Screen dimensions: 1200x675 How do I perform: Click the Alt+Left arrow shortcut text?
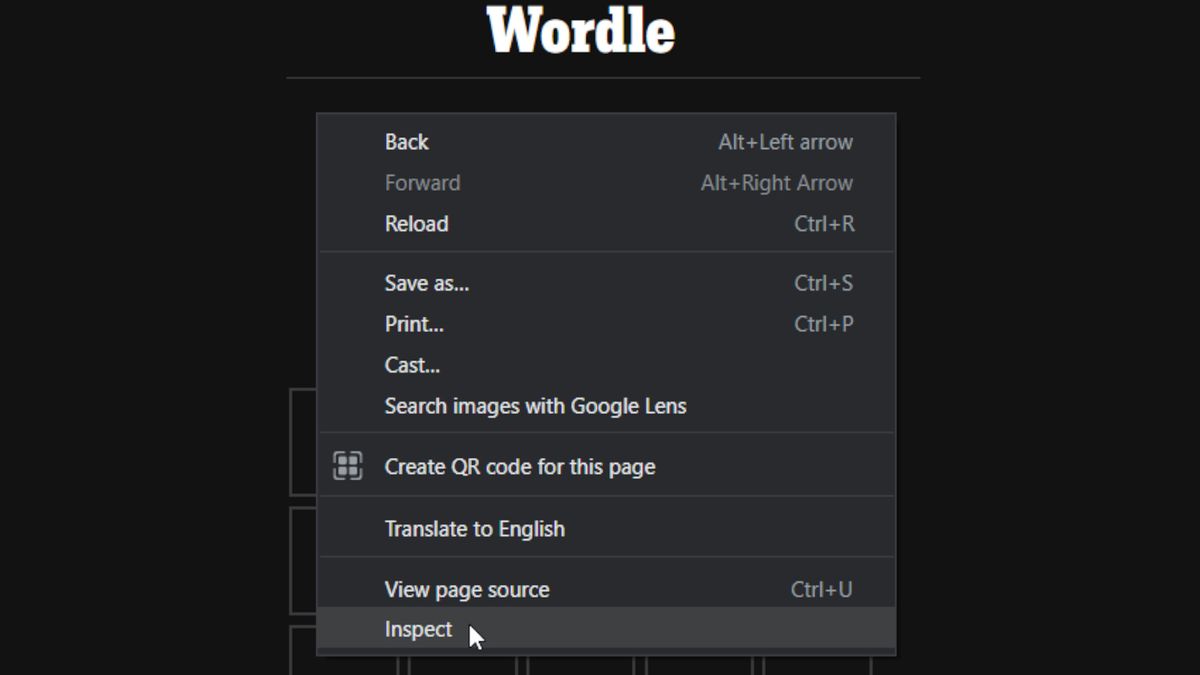tap(784, 142)
